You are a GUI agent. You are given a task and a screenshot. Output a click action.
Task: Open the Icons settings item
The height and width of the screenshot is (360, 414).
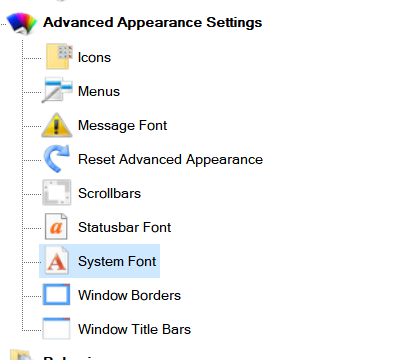[x=94, y=57]
